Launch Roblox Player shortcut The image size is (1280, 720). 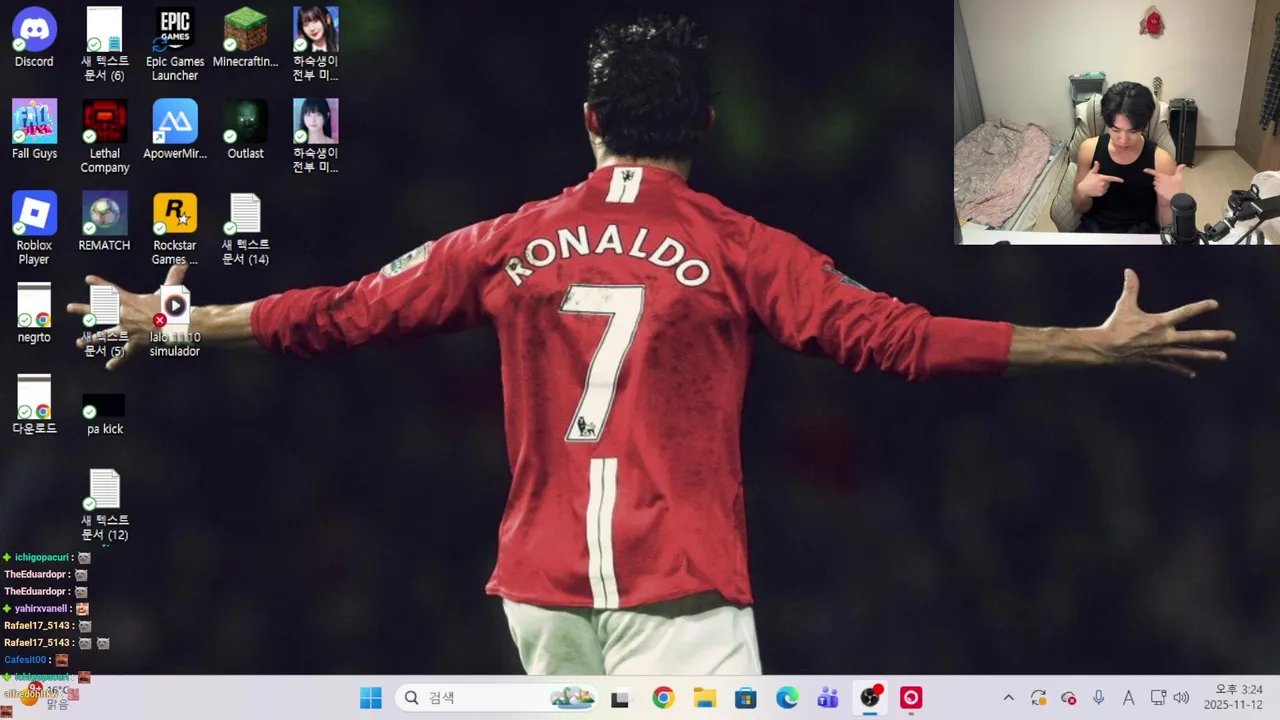tap(34, 228)
